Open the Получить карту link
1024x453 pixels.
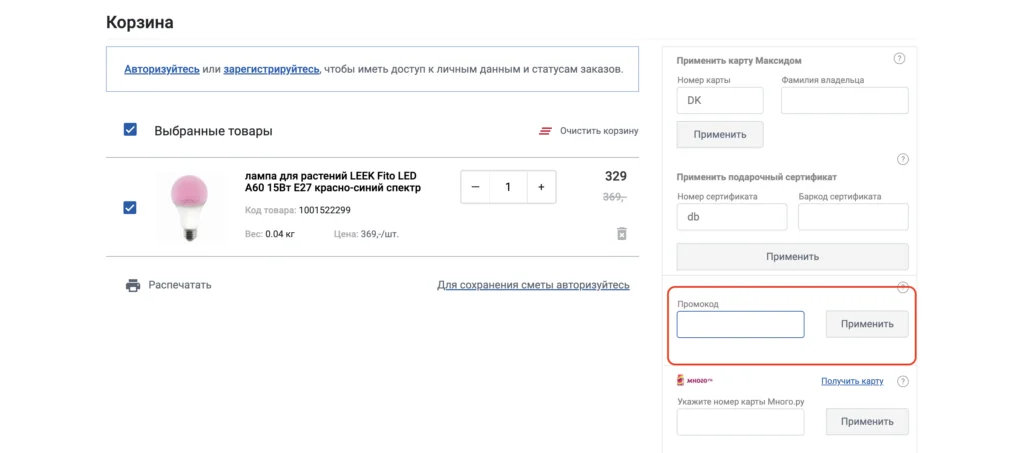[x=852, y=381]
